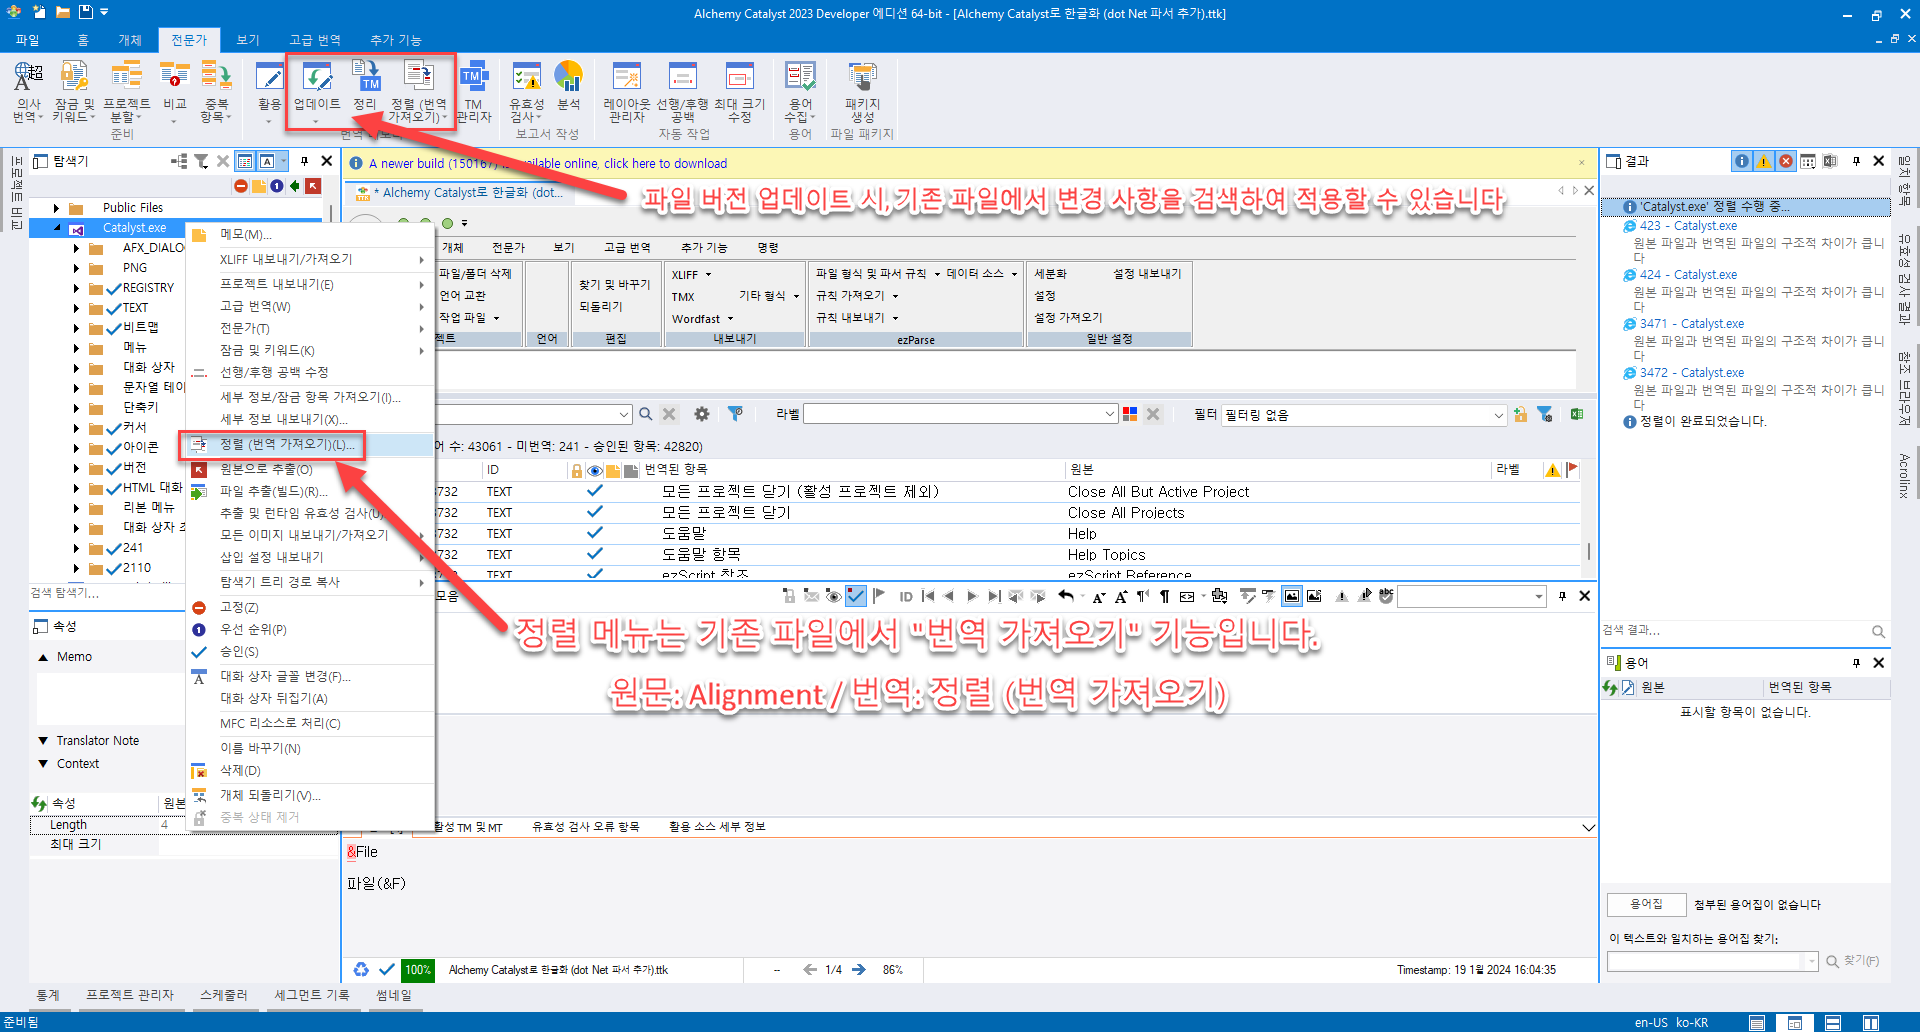Click the undo arrow in translator toolbar
Image resolution: width=1920 pixels, height=1032 pixels.
1066,596
